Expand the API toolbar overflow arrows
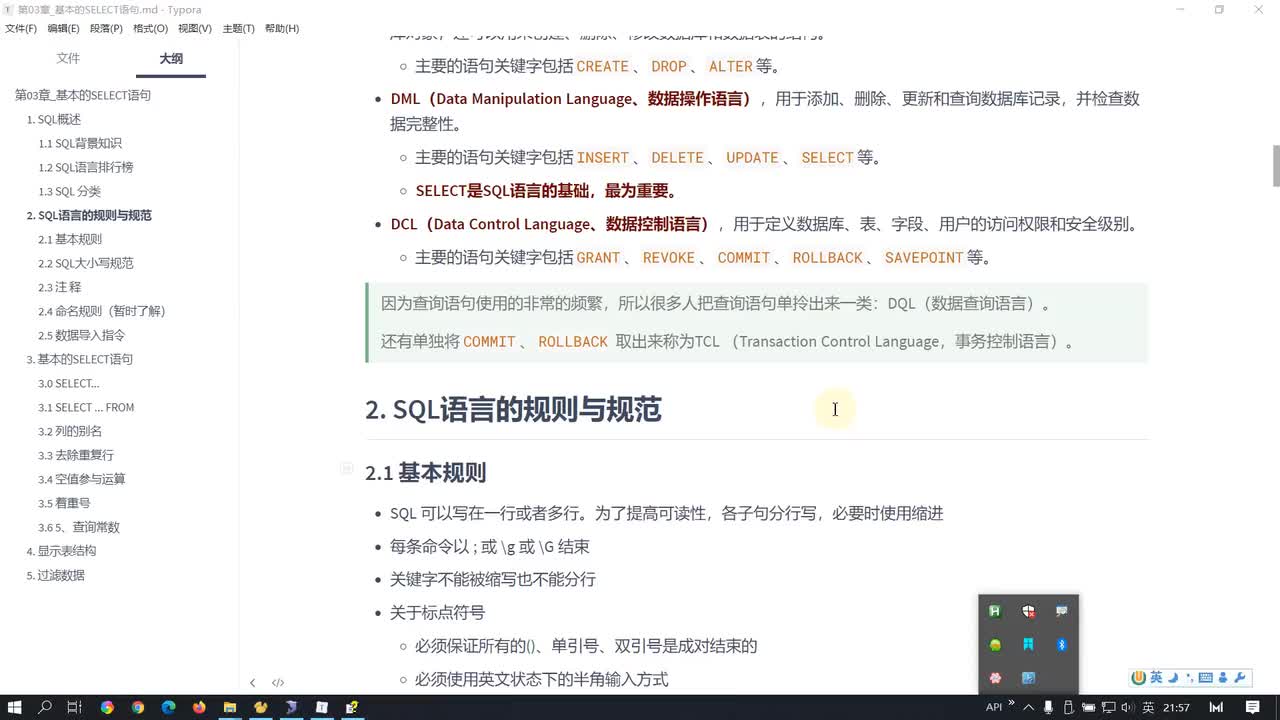The height and width of the screenshot is (720, 1280). pos(1011,702)
